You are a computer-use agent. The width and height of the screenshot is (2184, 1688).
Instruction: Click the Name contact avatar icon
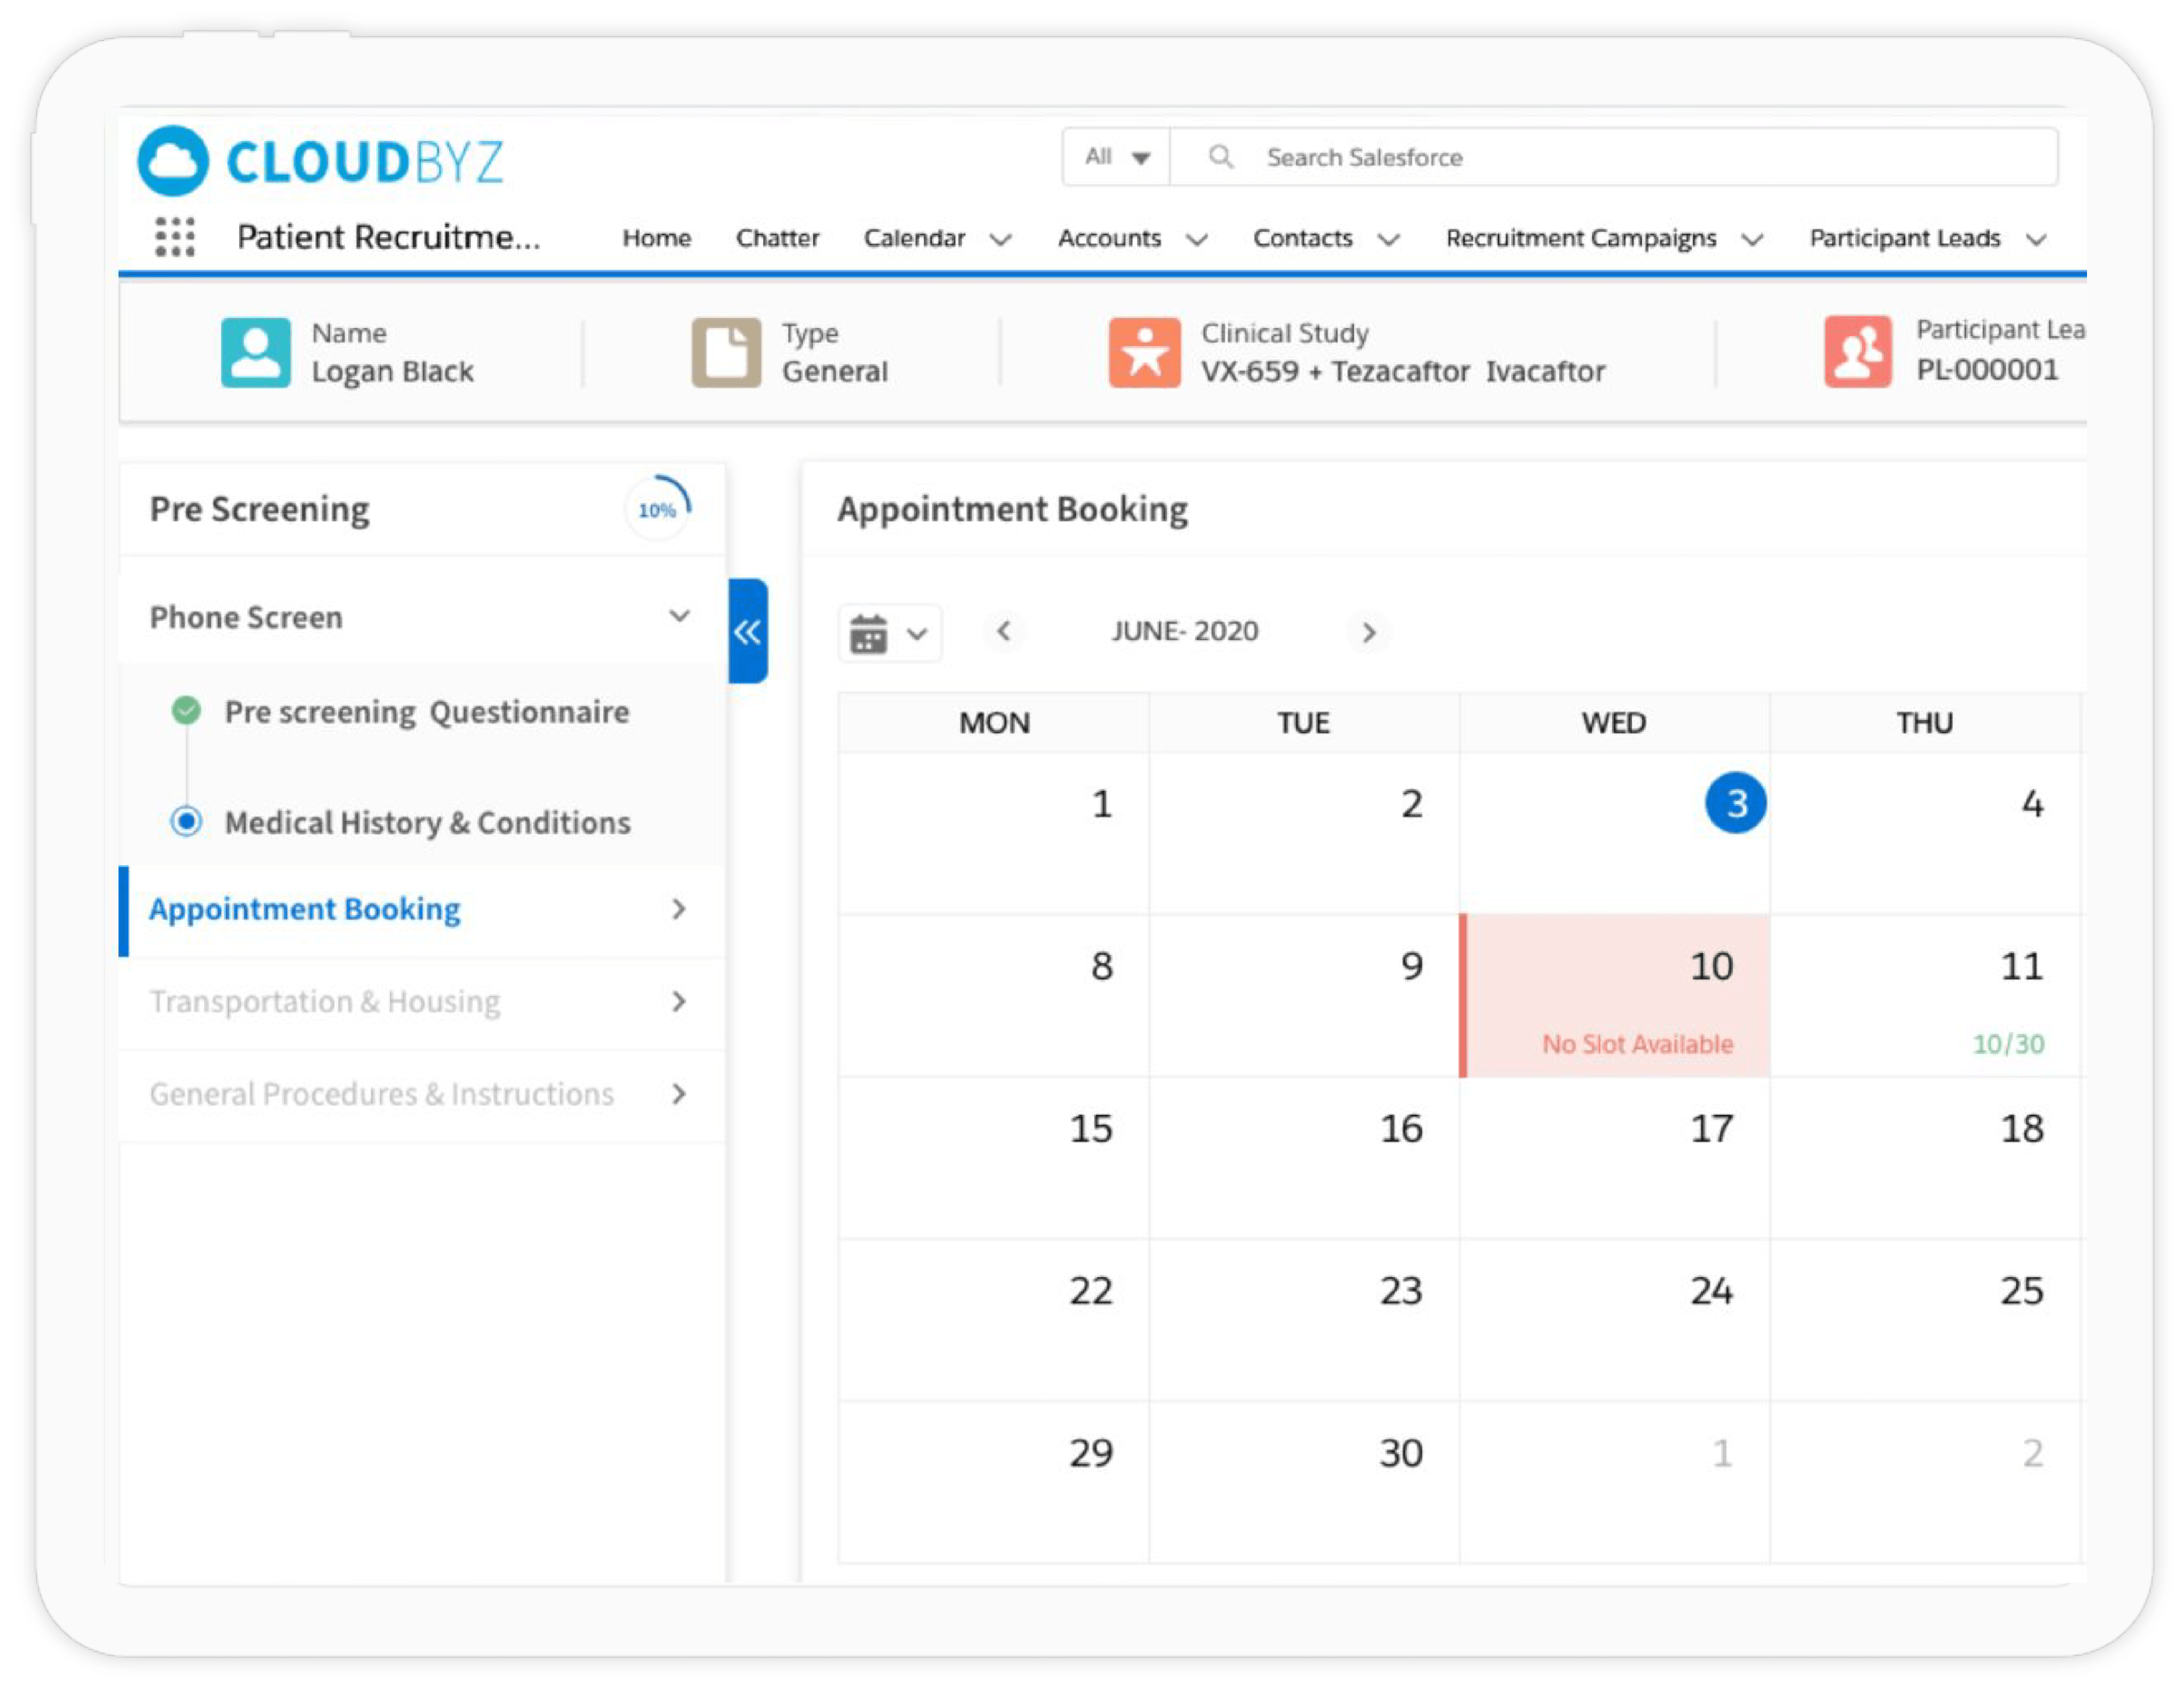pyautogui.click(x=256, y=352)
